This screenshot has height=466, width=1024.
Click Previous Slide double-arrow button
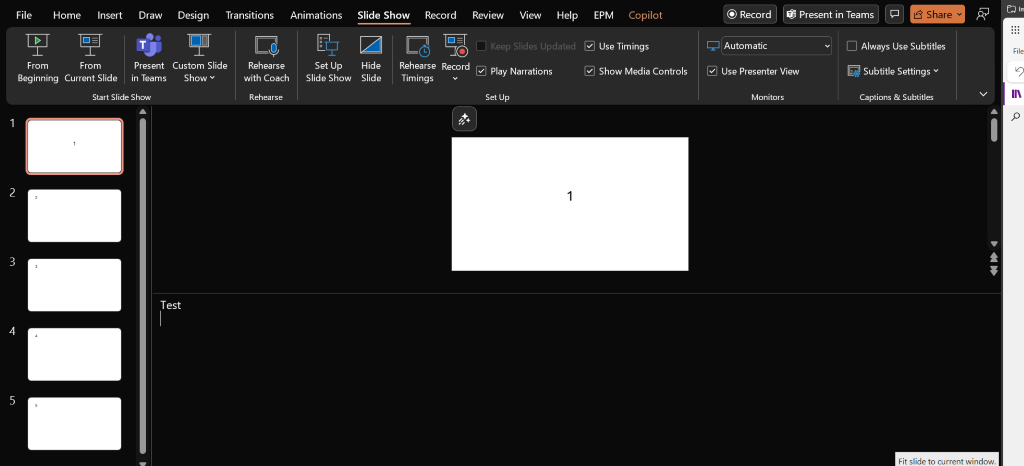point(994,258)
